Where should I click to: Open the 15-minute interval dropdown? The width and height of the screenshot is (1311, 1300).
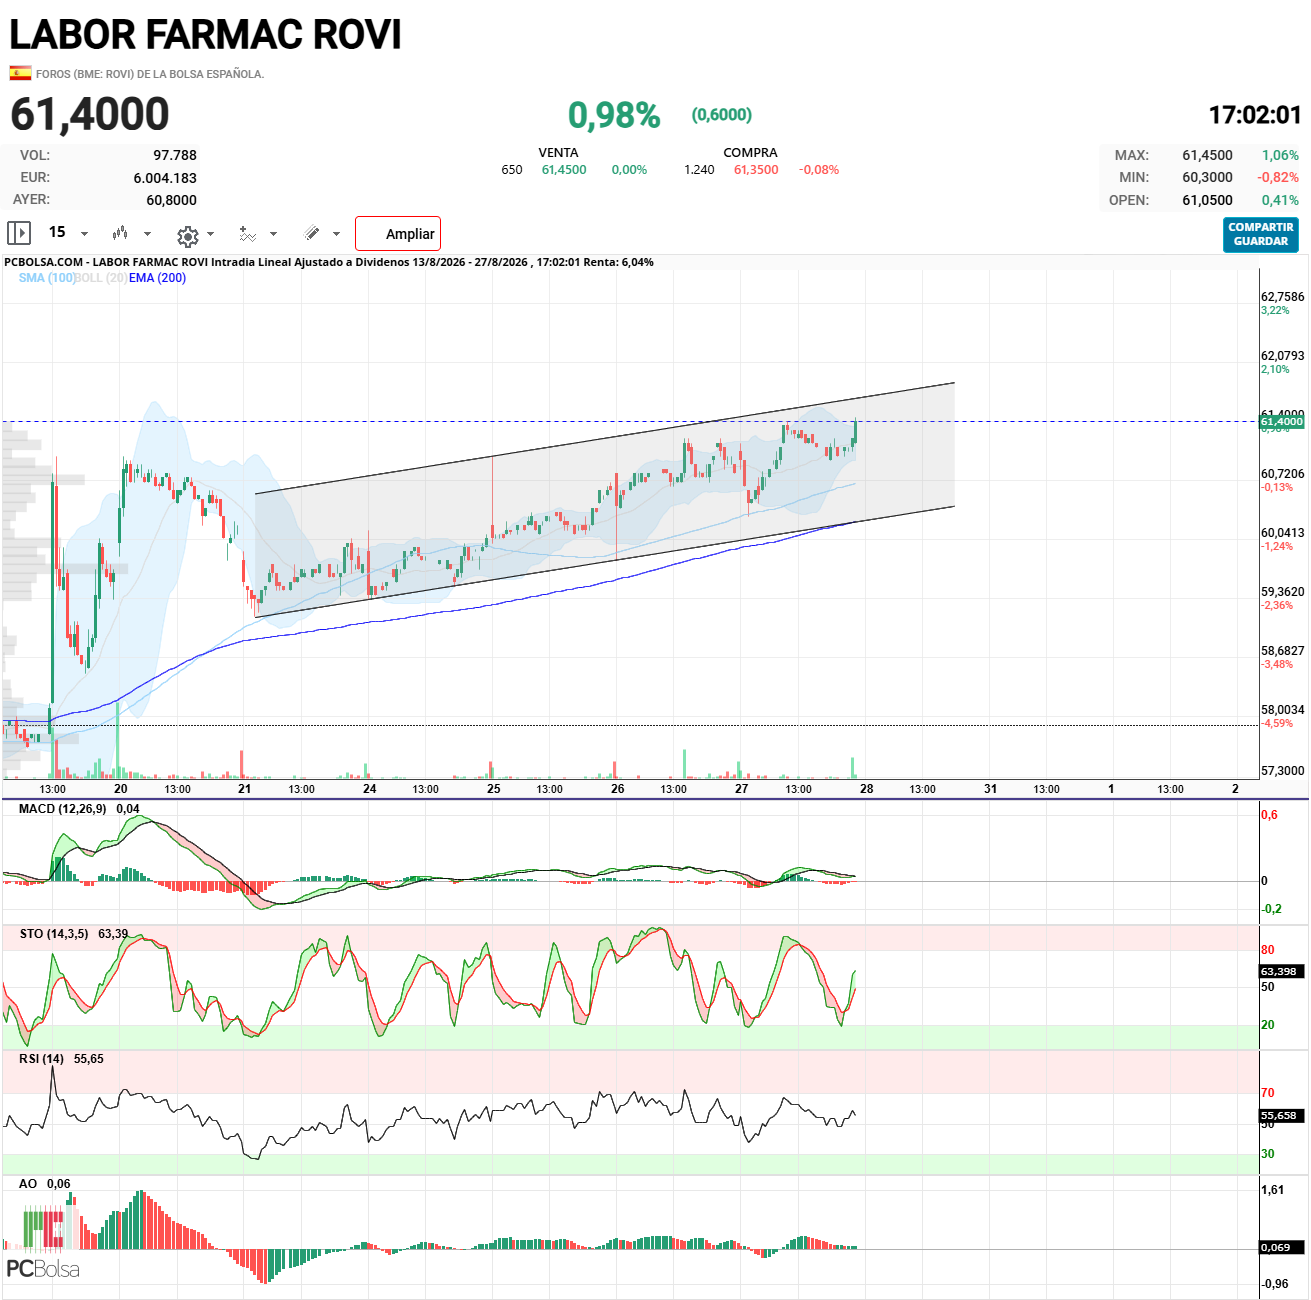tap(69, 233)
